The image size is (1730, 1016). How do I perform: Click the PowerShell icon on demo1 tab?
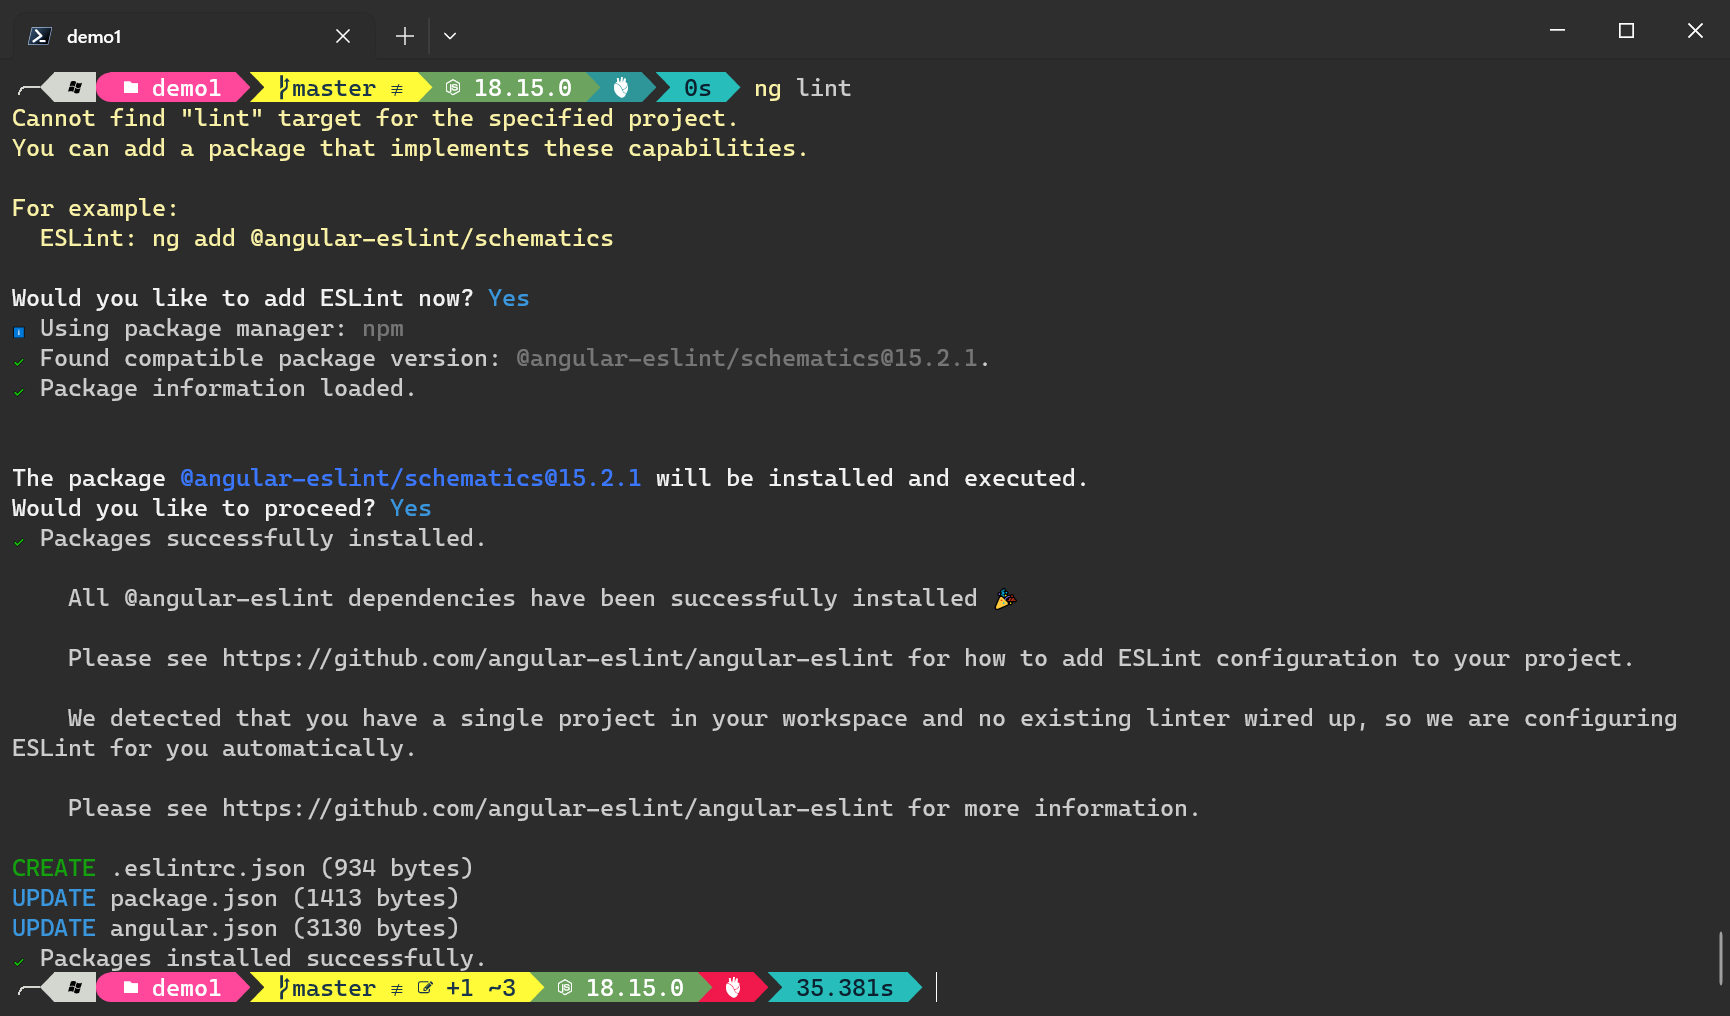tap(40, 36)
